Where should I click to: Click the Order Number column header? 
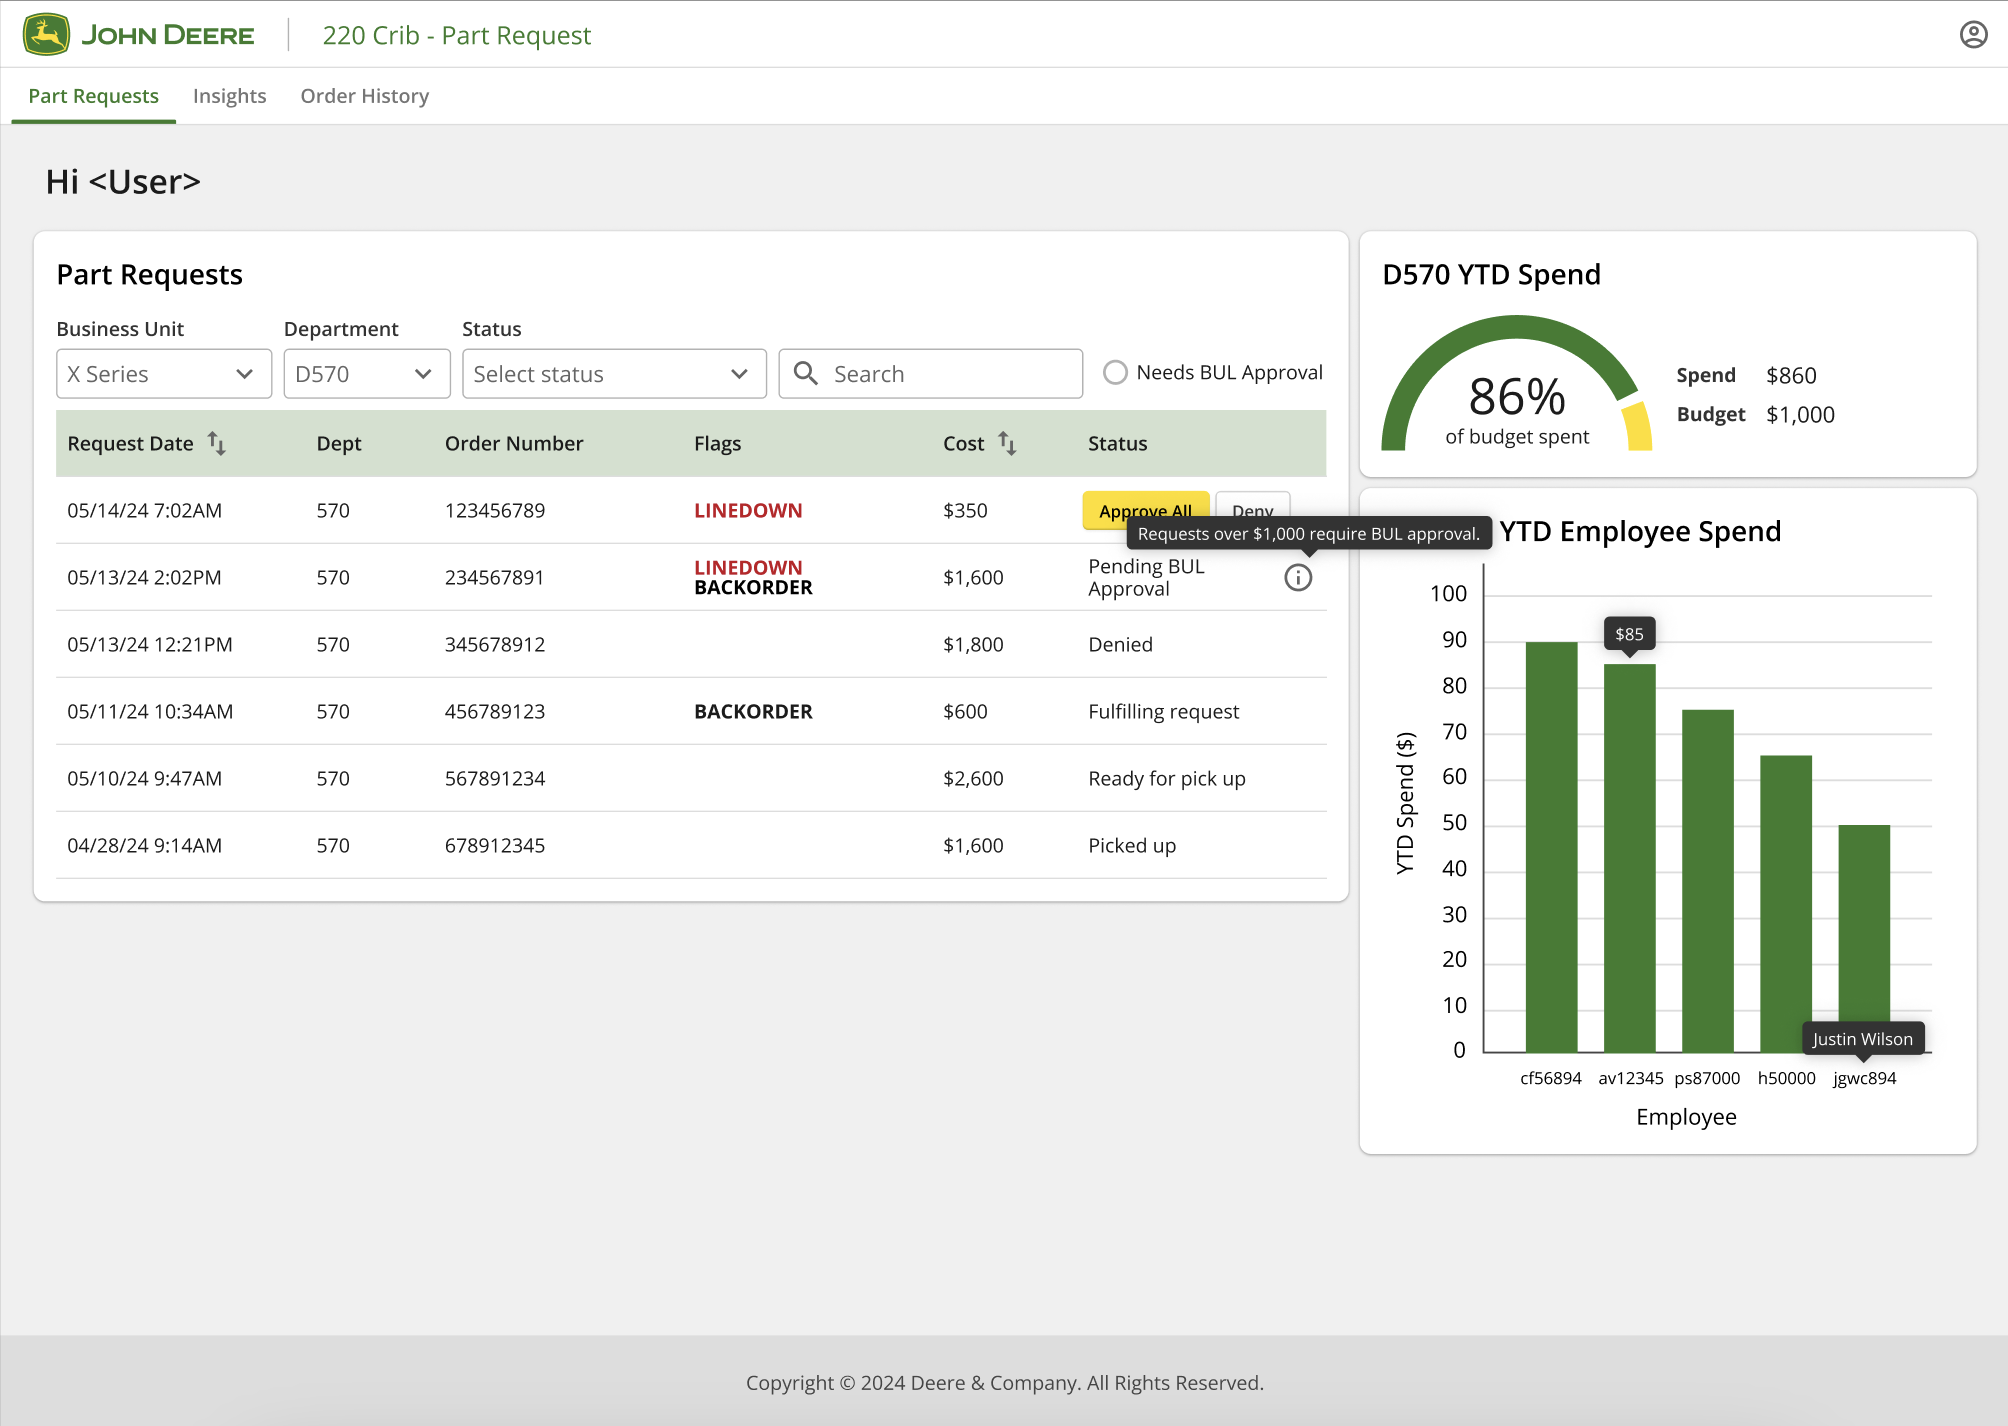tap(514, 443)
